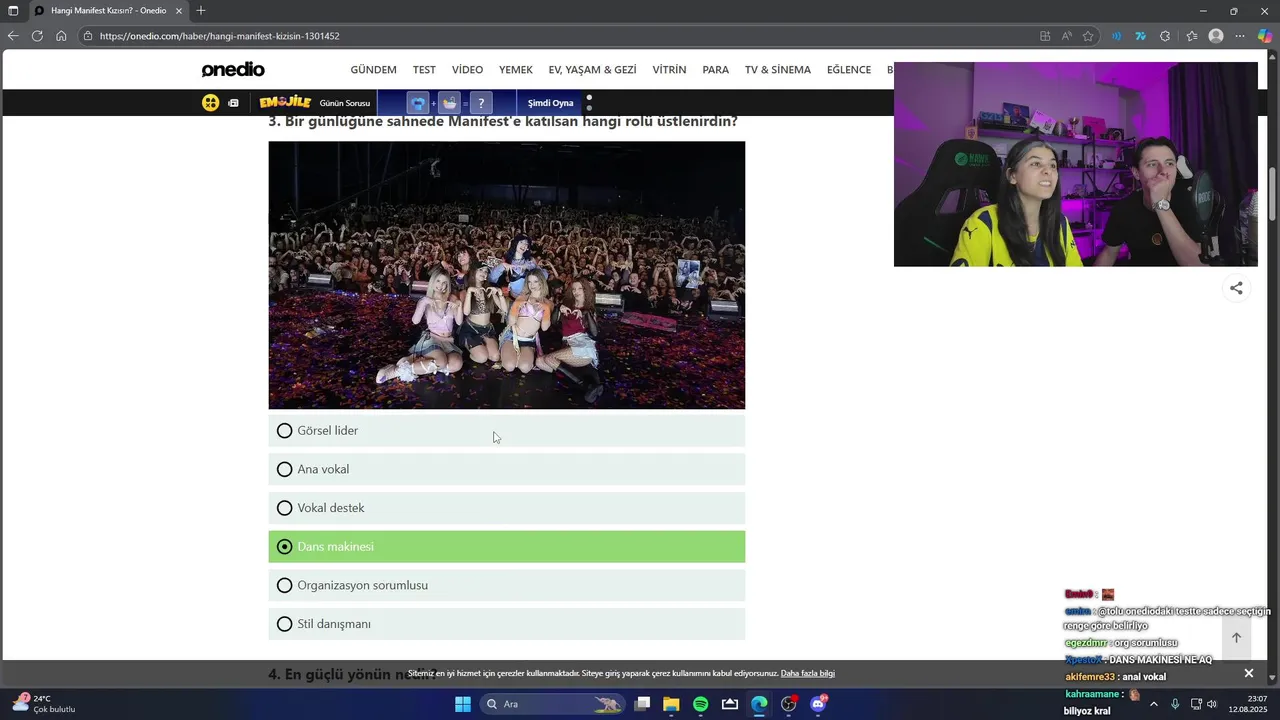
Task: Open Discord from the taskbar
Action: pos(818,704)
